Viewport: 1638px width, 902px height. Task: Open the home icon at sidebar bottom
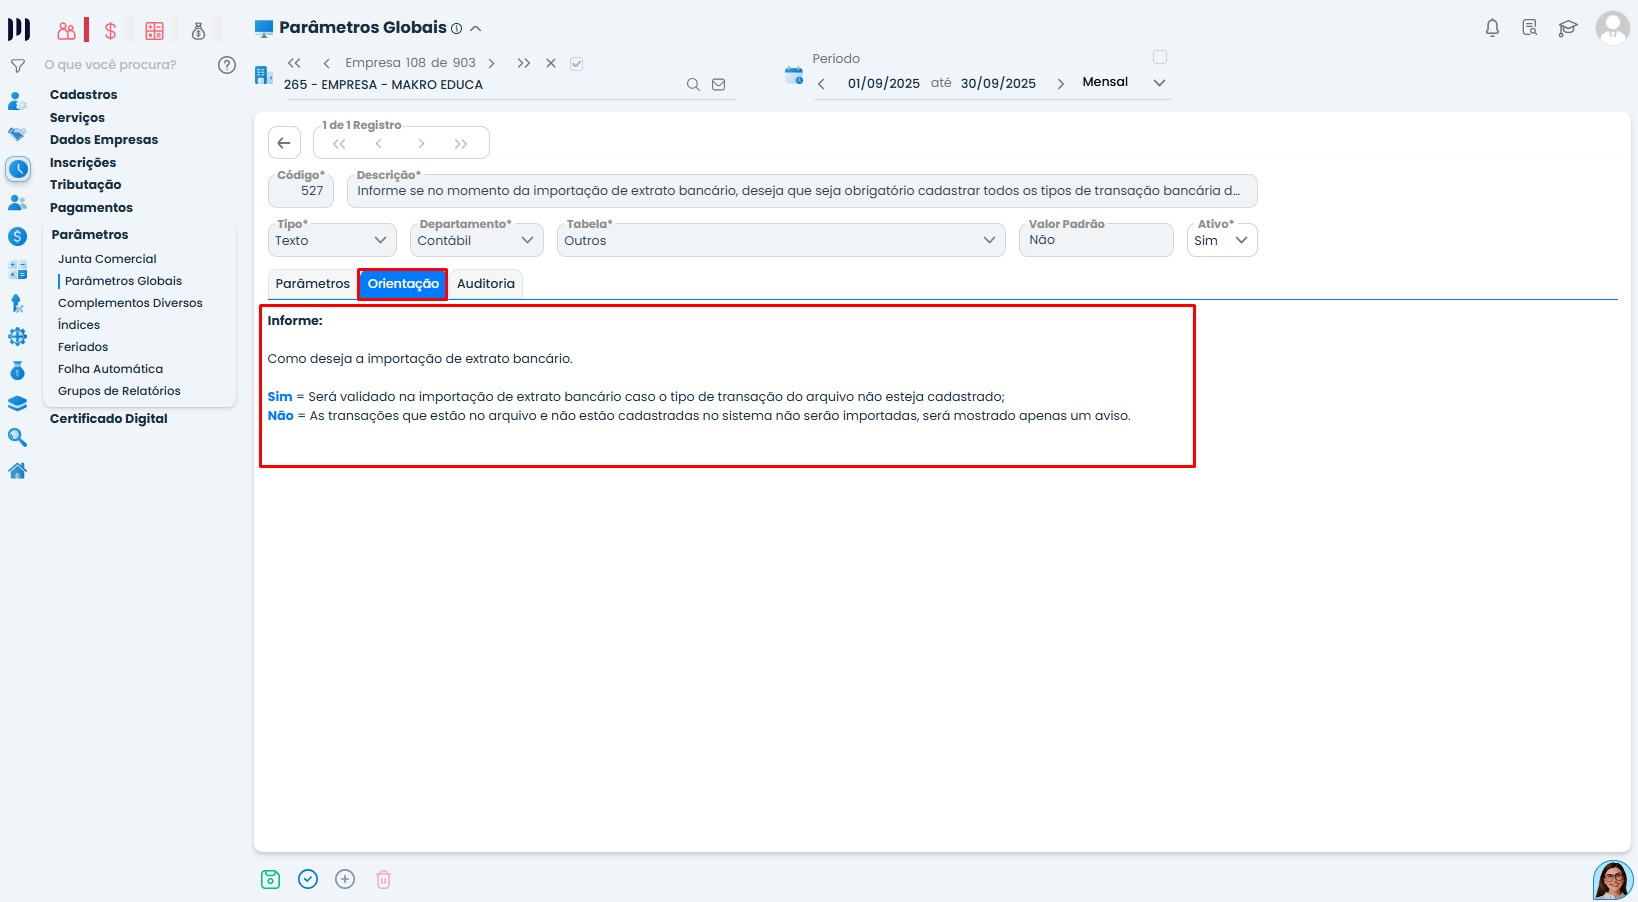tap(18, 470)
